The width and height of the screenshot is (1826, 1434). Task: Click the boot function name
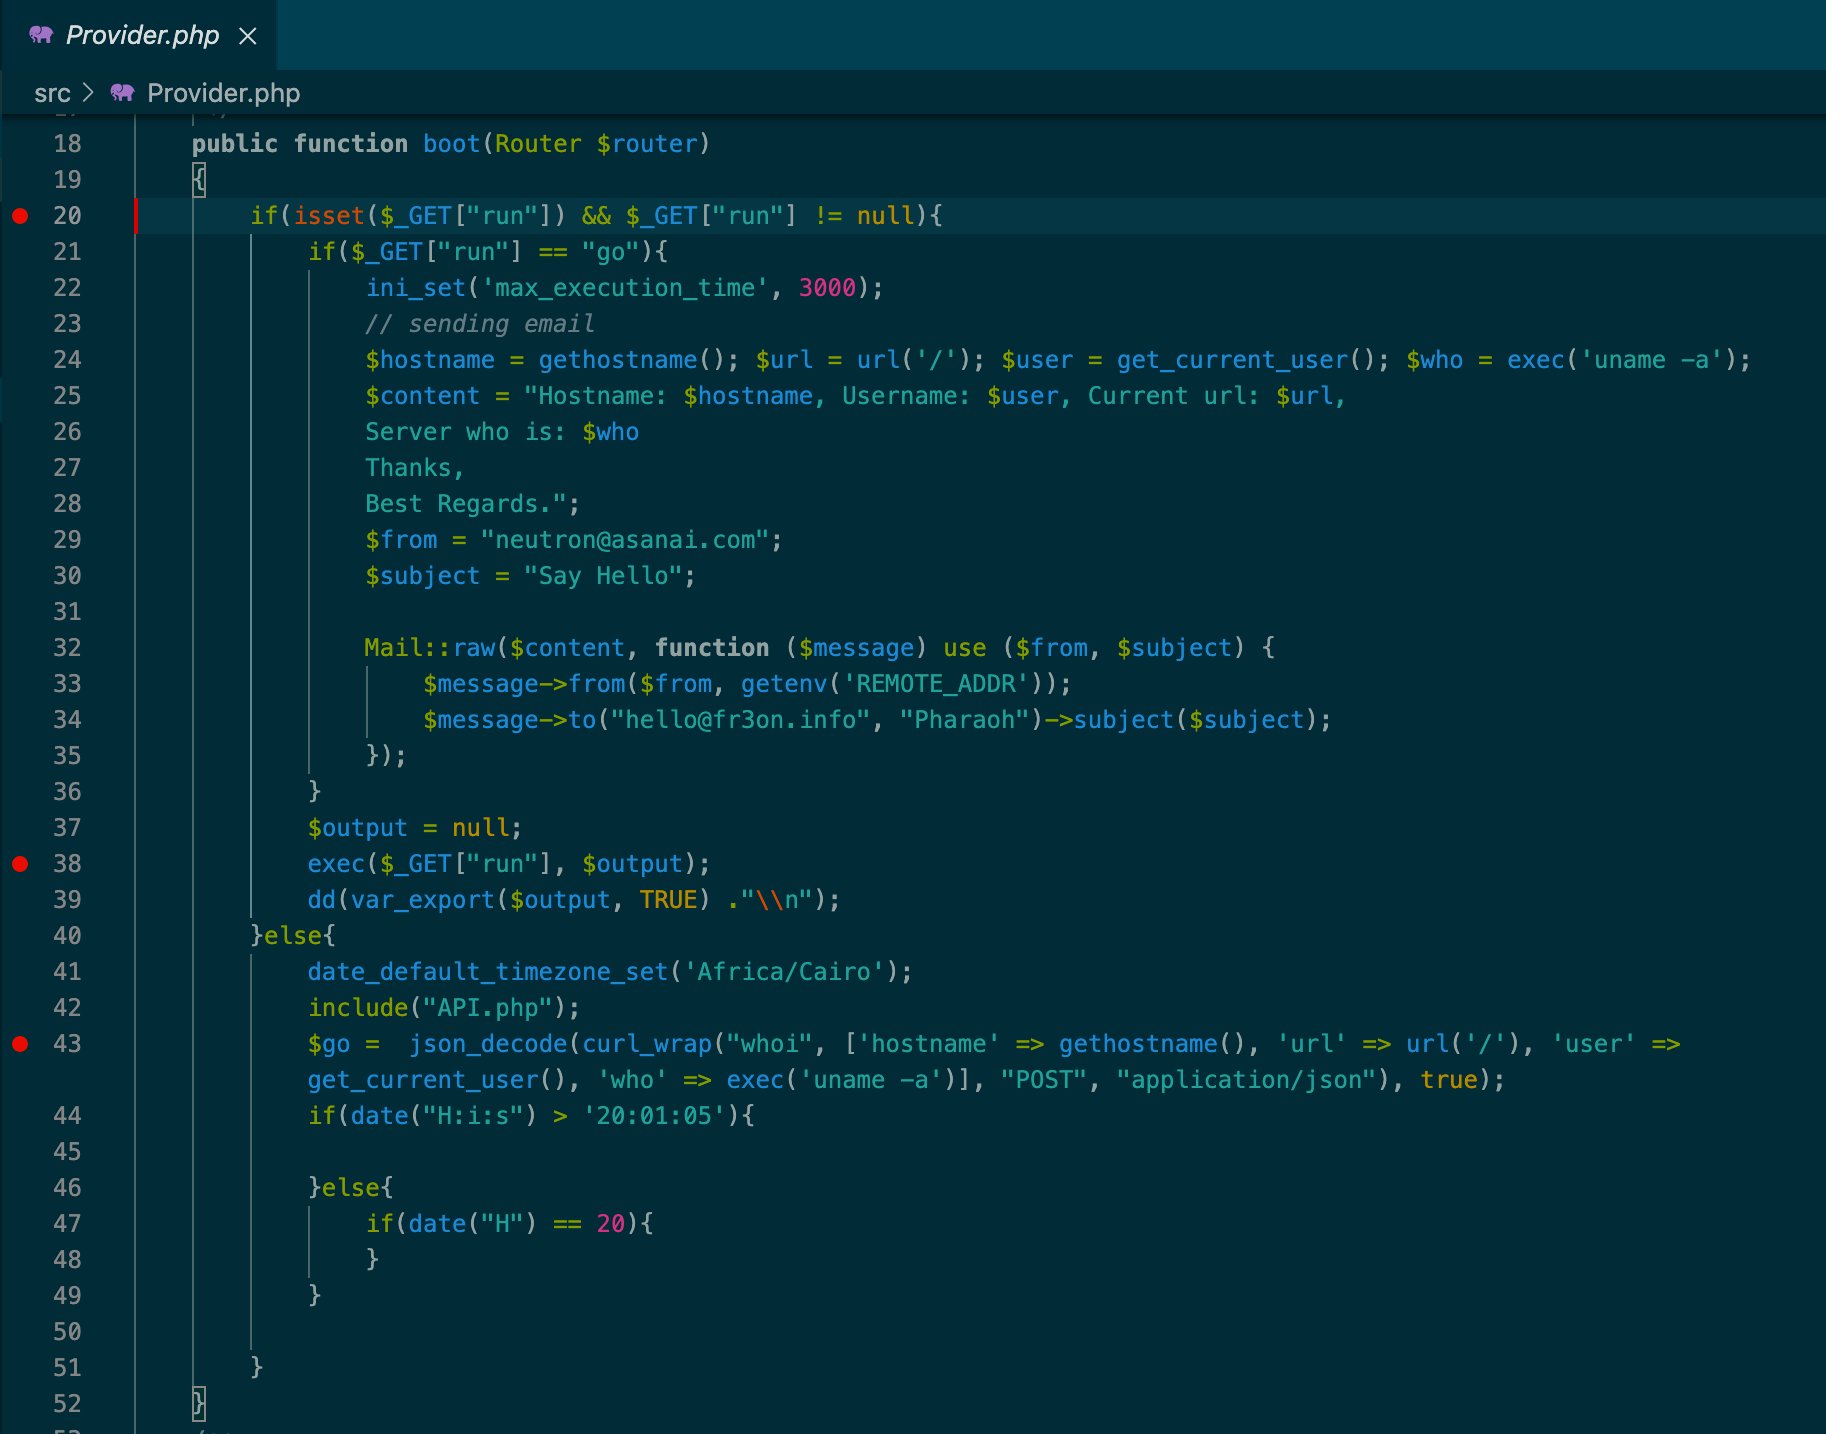[x=451, y=144]
